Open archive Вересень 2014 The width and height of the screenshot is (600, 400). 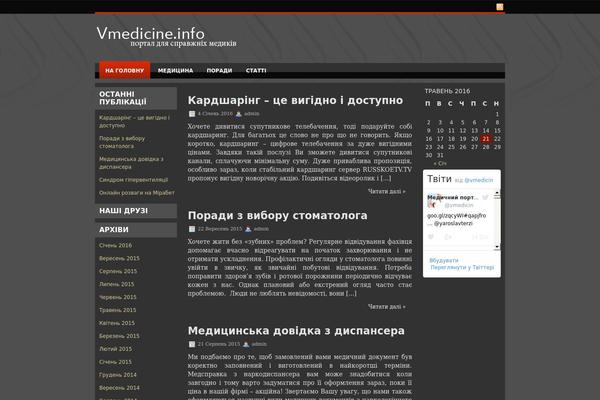119,388
